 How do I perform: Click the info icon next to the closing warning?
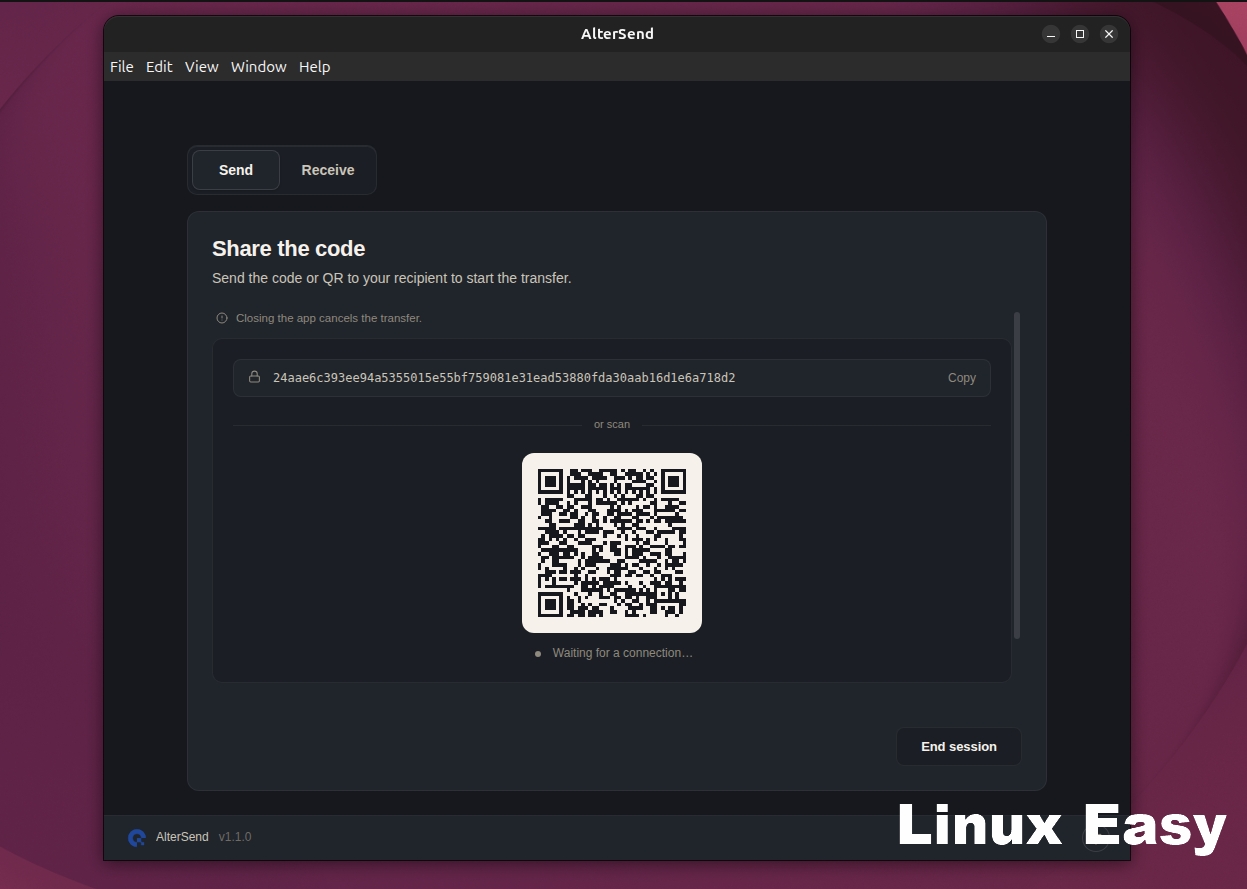tap(222, 318)
